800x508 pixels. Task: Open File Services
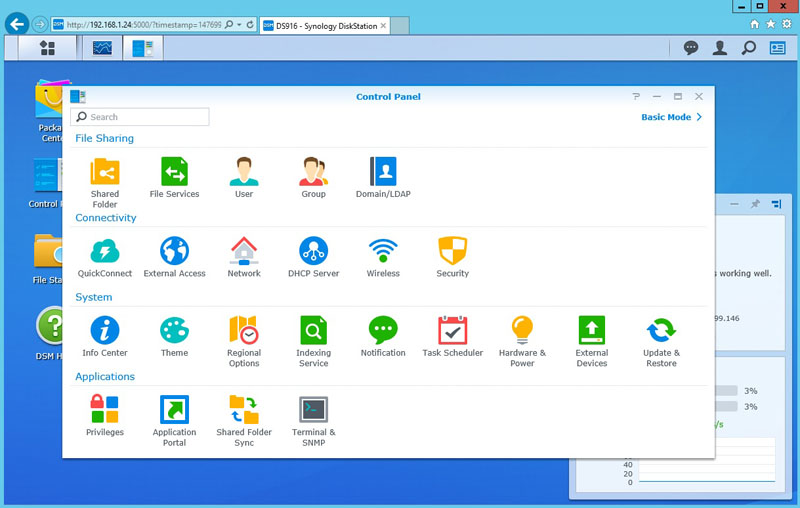pos(174,177)
